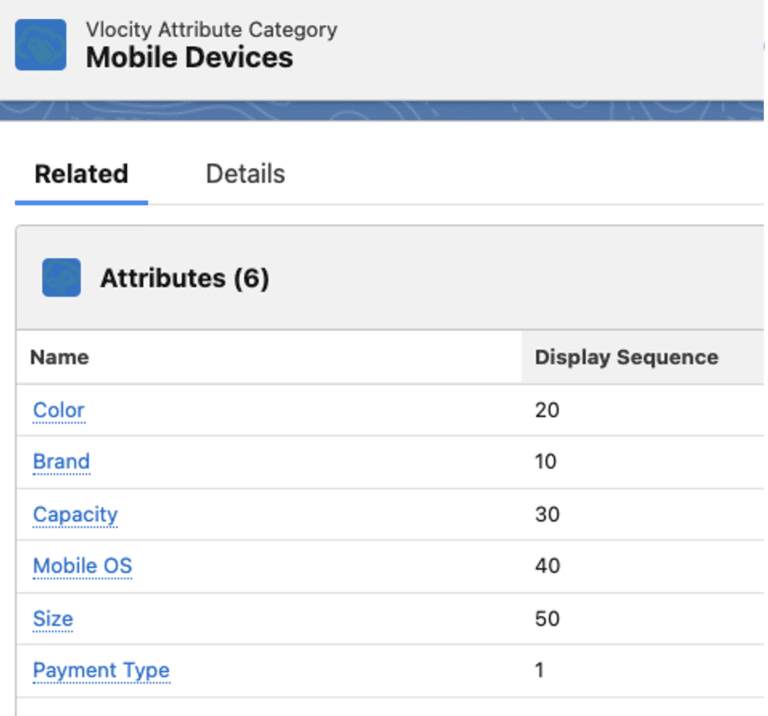
Task: Select the Display Sequence value 1
Action: click(x=540, y=670)
